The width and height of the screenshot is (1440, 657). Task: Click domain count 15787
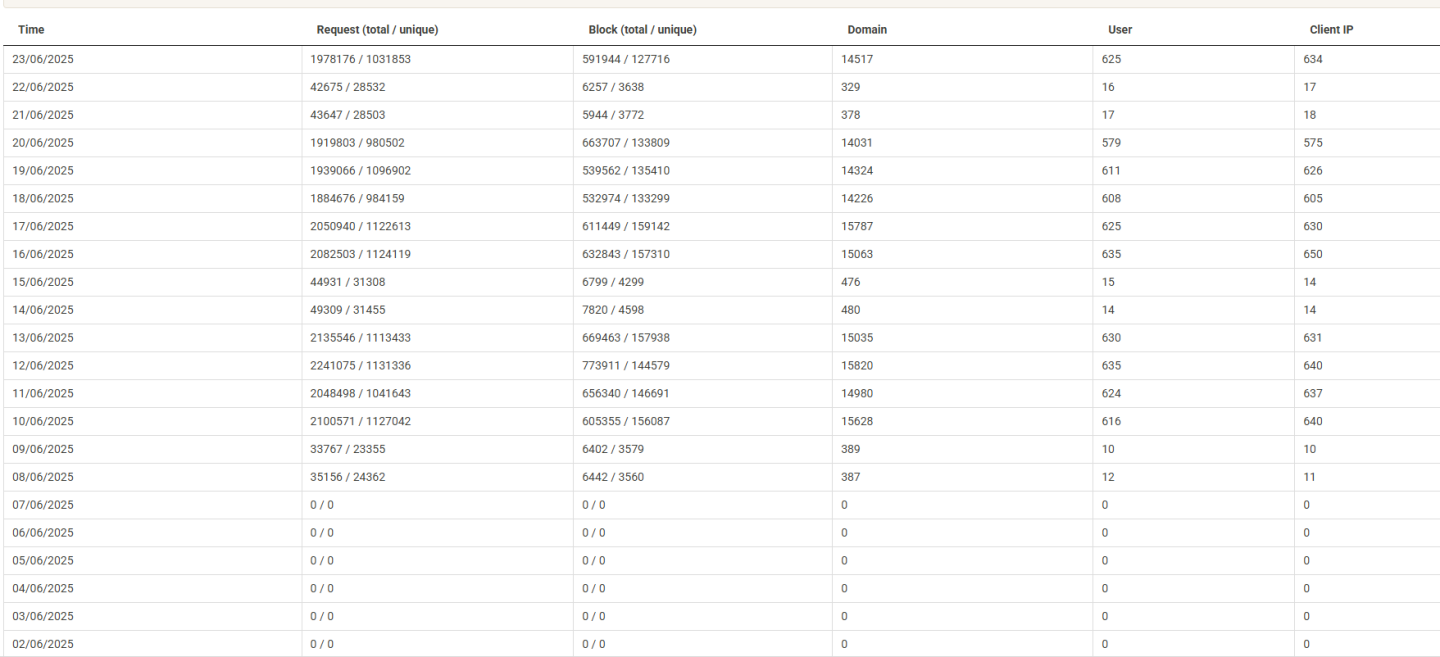pyautogui.click(x=858, y=227)
